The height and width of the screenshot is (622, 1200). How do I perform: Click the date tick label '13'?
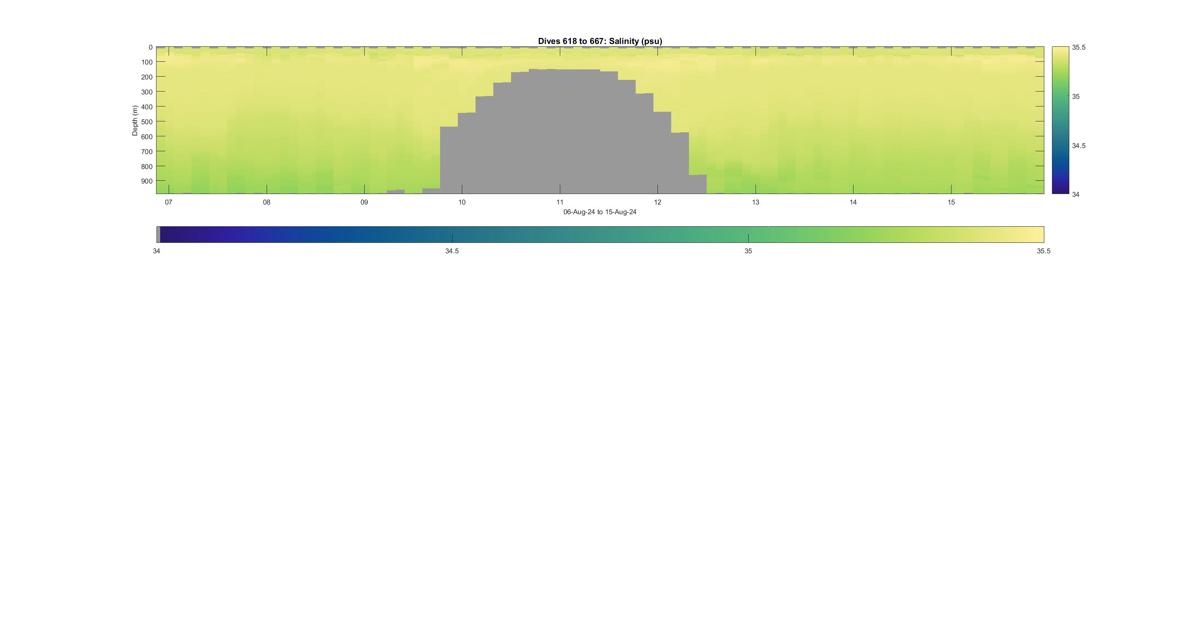(x=756, y=202)
